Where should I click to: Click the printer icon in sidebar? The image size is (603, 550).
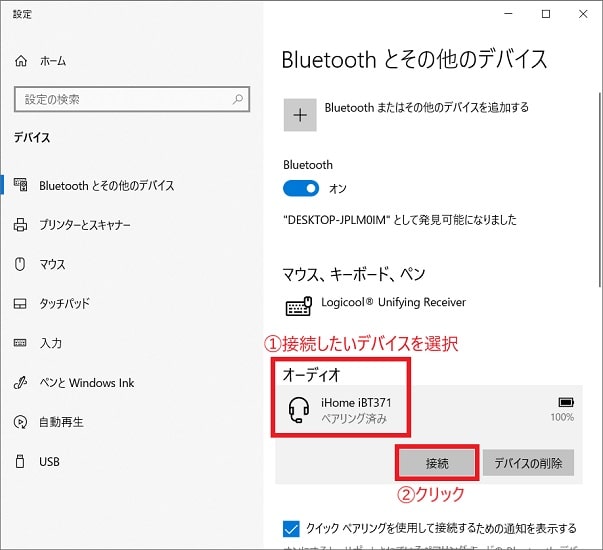click(20, 225)
